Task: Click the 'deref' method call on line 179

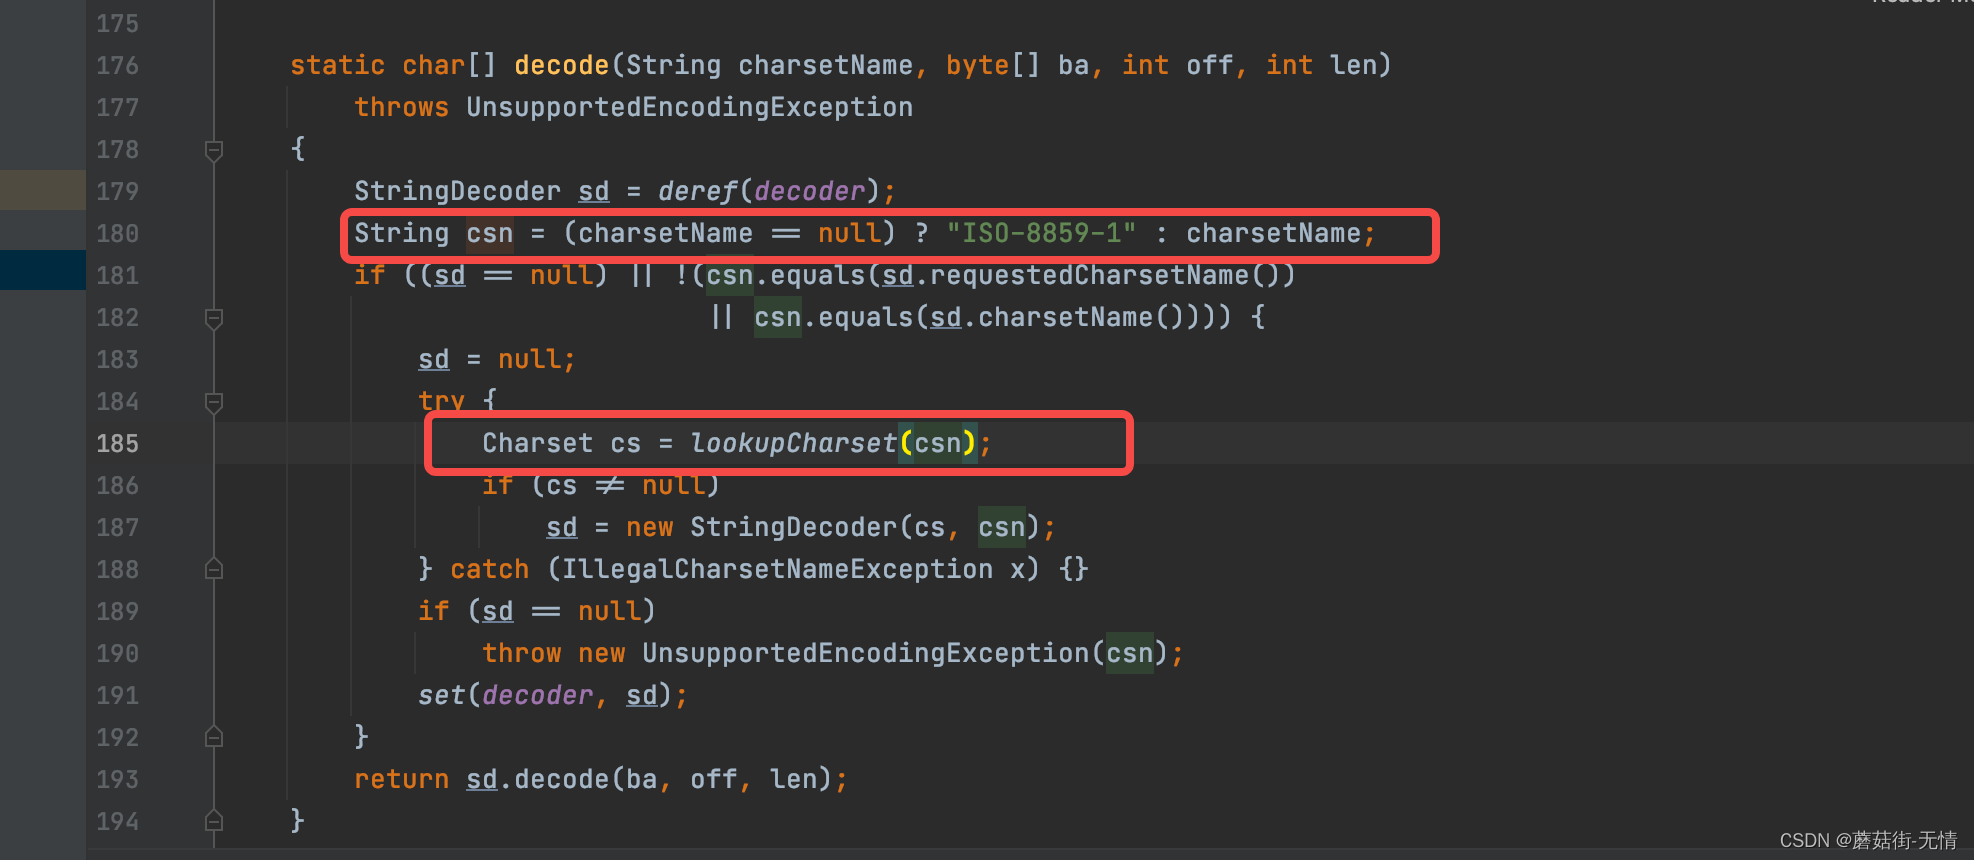Action: [697, 192]
